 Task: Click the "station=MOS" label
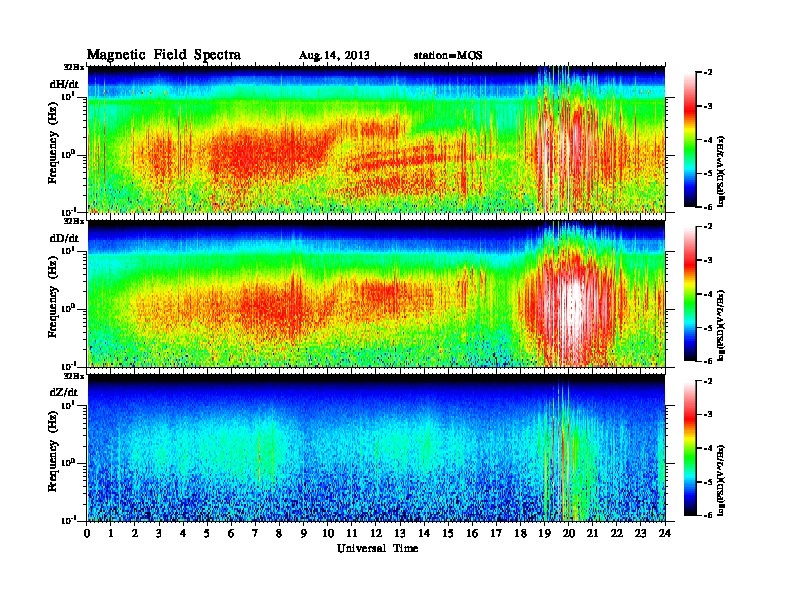point(448,55)
